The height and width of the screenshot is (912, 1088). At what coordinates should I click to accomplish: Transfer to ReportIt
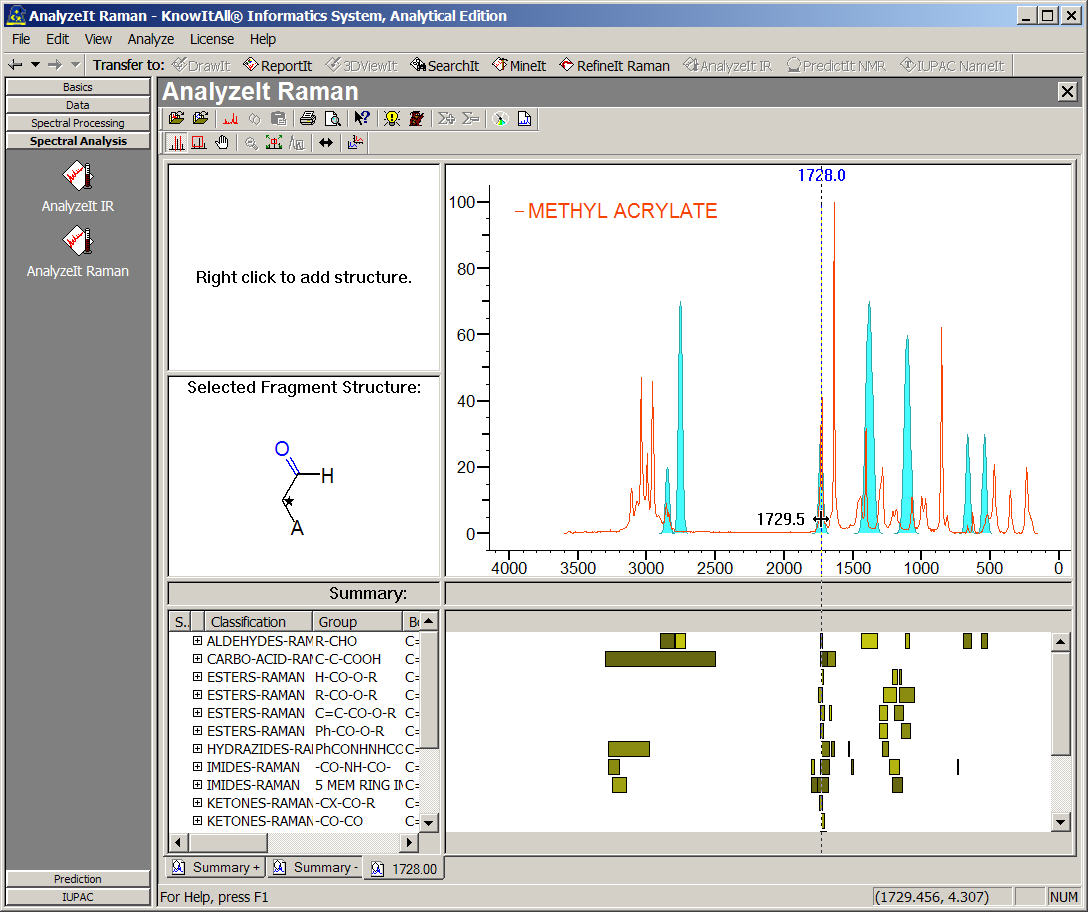(x=277, y=65)
